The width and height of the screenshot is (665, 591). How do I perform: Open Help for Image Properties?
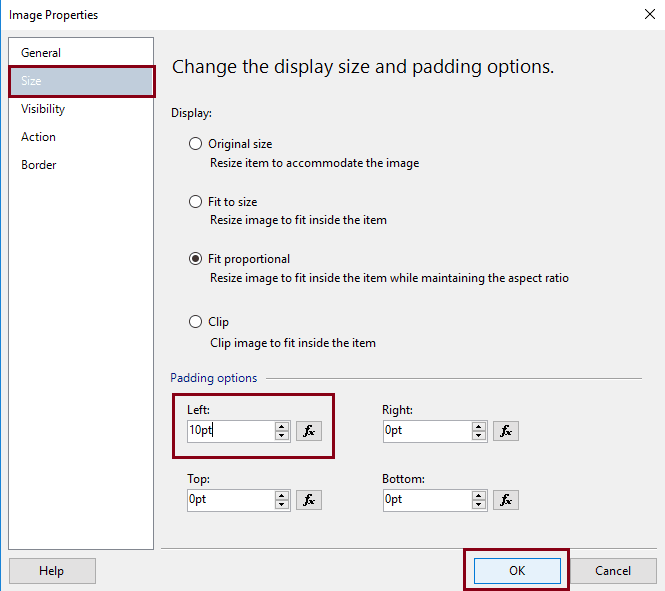coord(52,571)
